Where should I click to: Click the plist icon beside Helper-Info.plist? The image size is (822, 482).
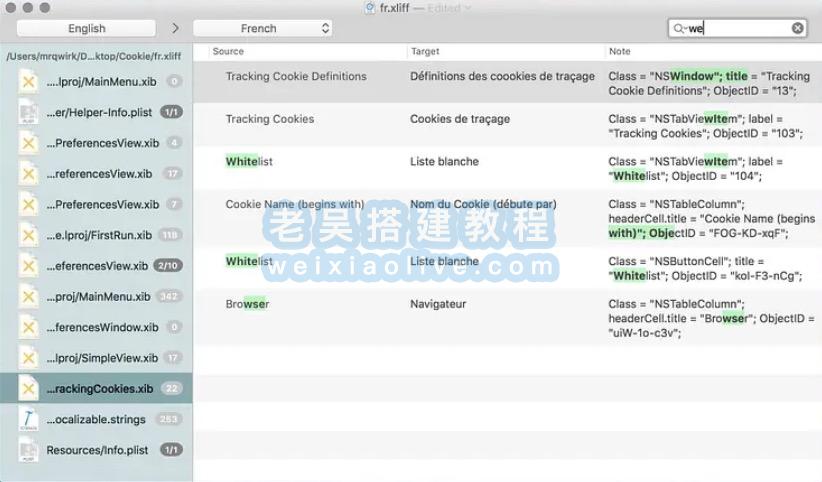click(x=28, y=112)
